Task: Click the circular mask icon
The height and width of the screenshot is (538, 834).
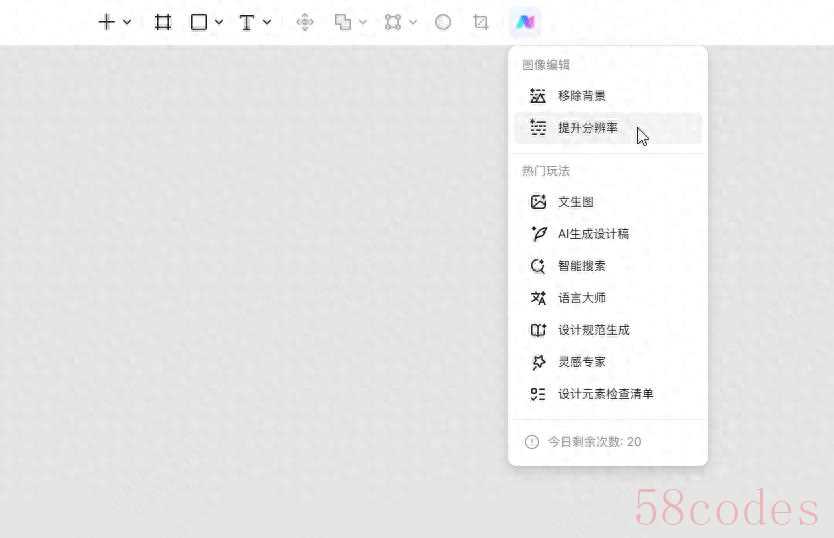Action: click(443, 22)
